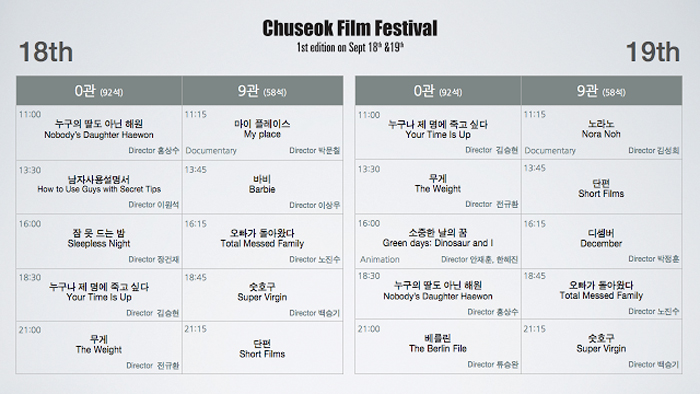
Task: Choose the 18th 21:00 The Weight screening
Action: coord(99,347)
